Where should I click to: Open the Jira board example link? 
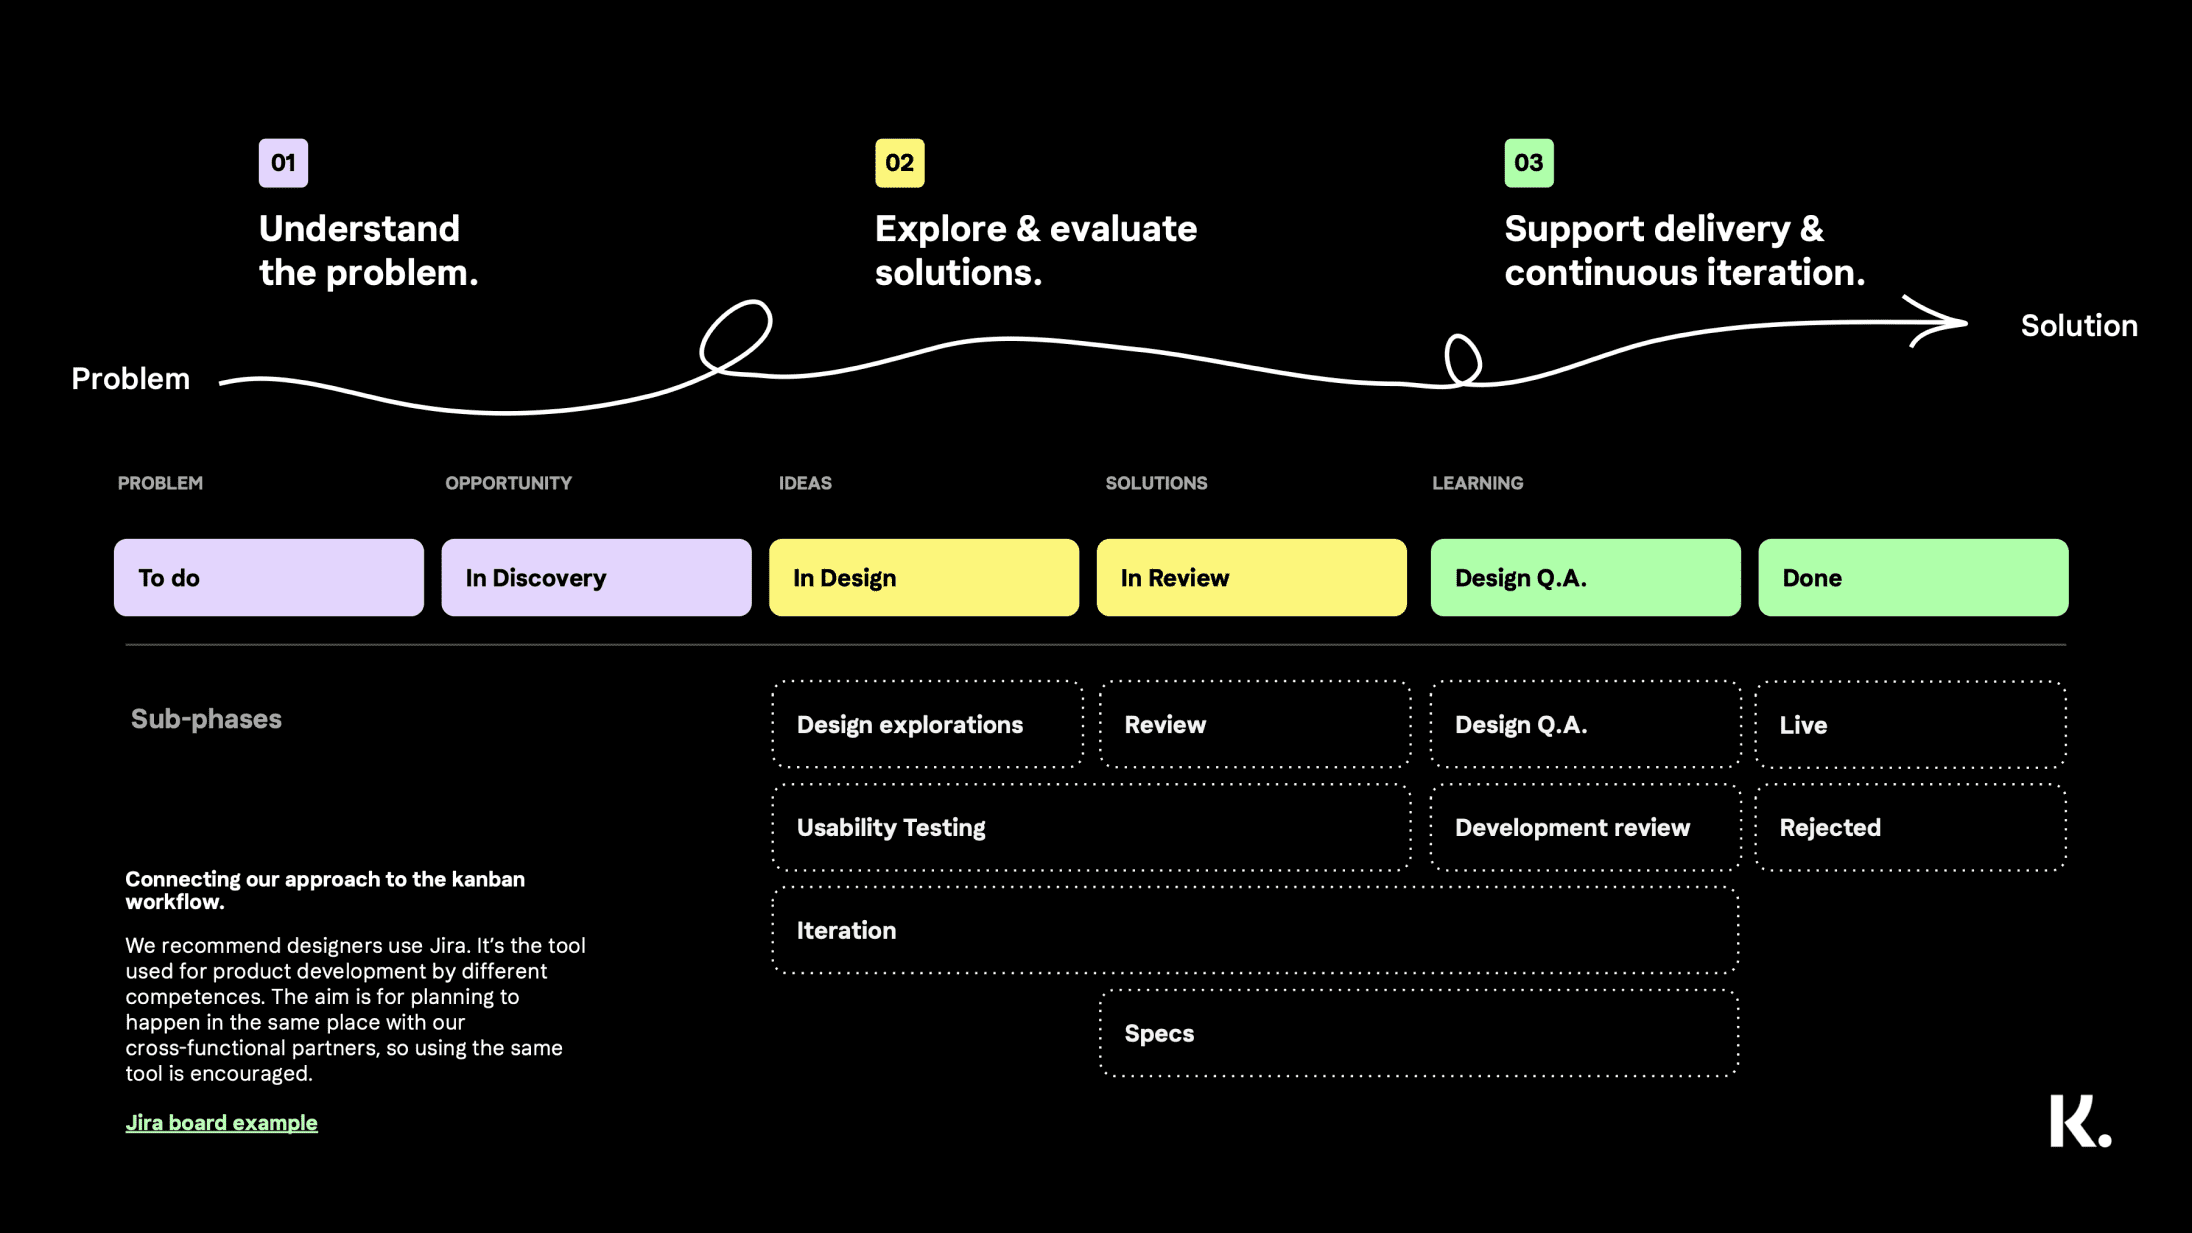pyautogui.click(x=221, y=1122)
